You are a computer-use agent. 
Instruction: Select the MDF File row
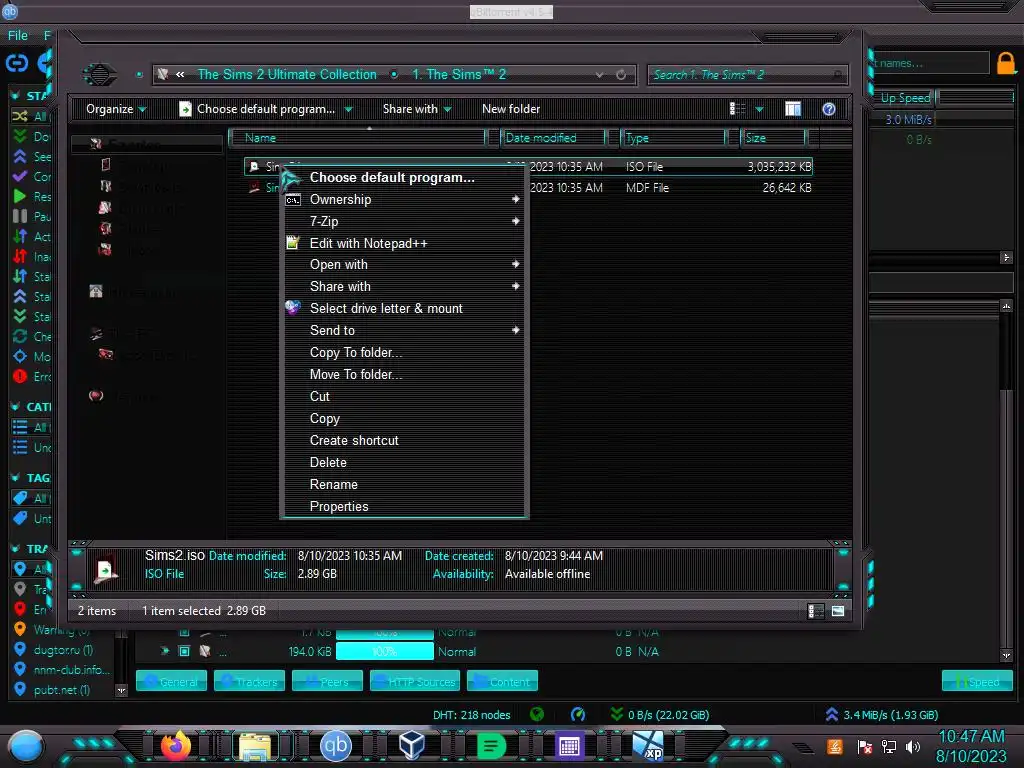(x=528, y=188)
